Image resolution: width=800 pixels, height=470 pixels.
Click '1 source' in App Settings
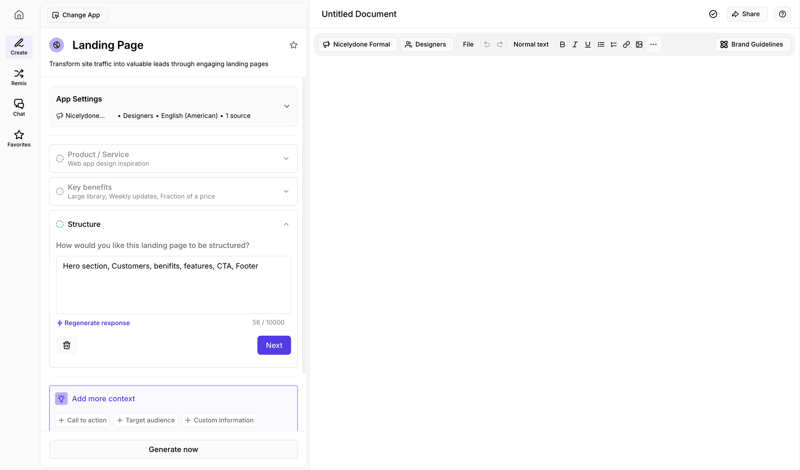[x=238, y=116]
